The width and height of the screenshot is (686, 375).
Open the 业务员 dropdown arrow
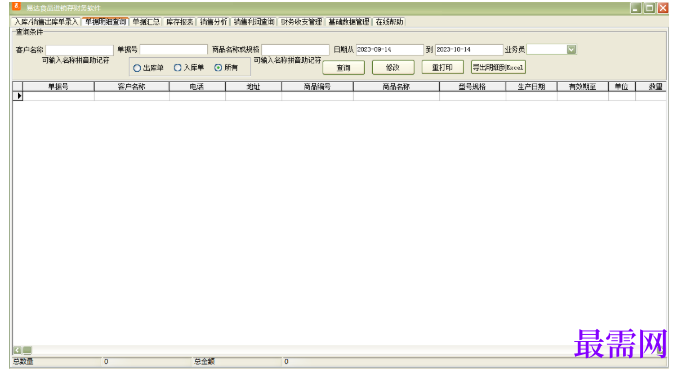(x=571, y=49)
